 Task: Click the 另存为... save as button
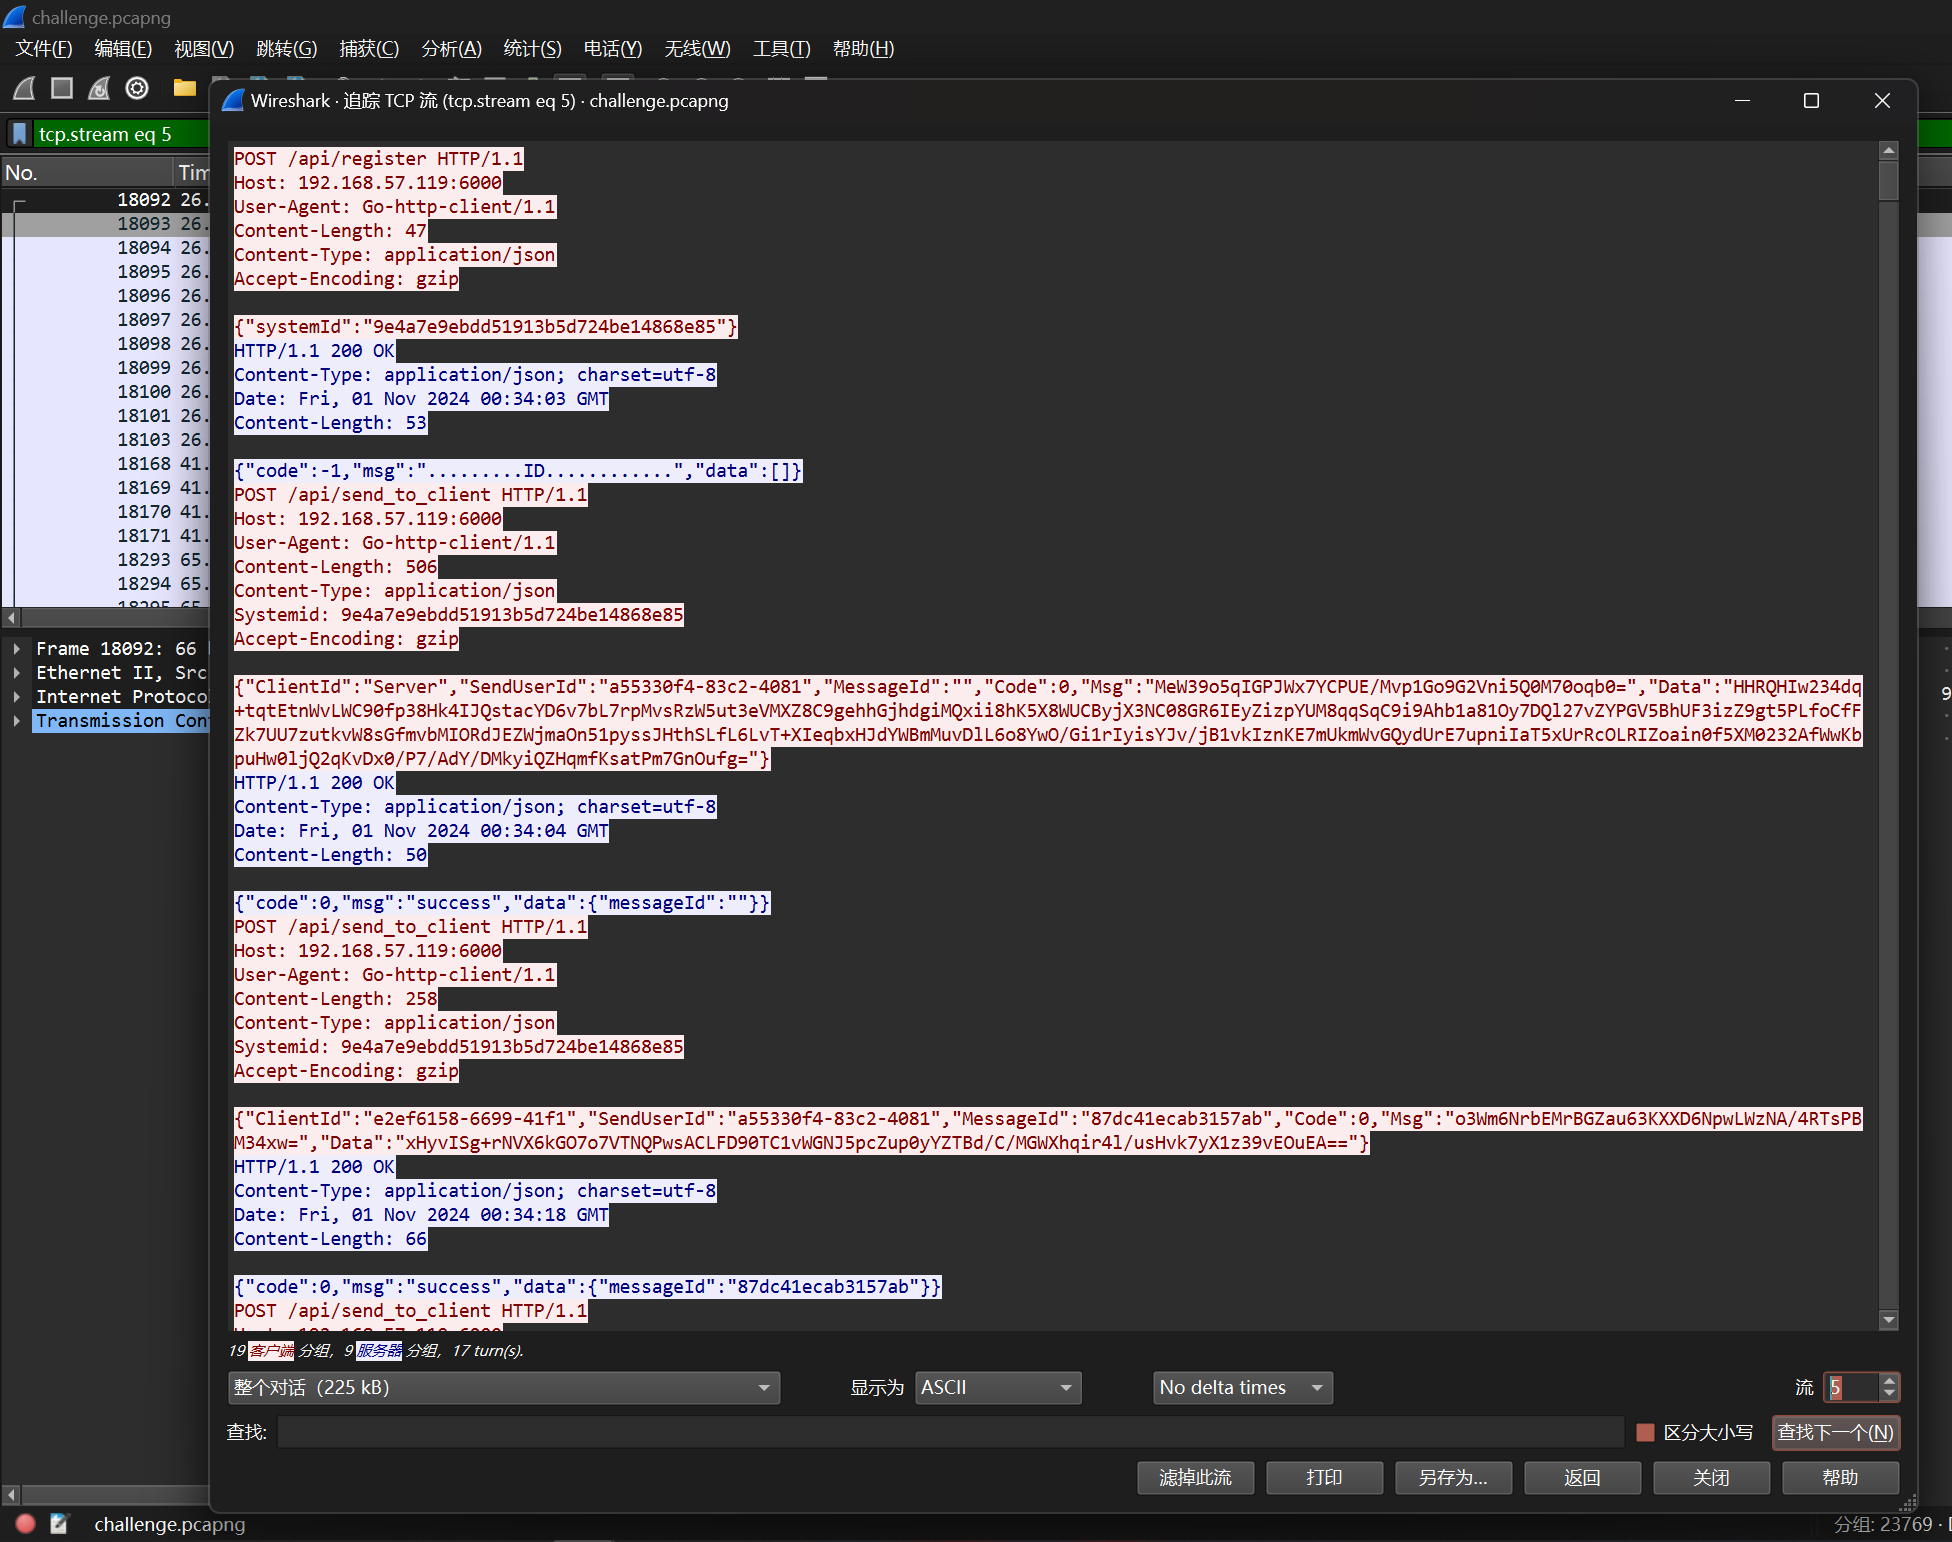tap(1453, 1478)
